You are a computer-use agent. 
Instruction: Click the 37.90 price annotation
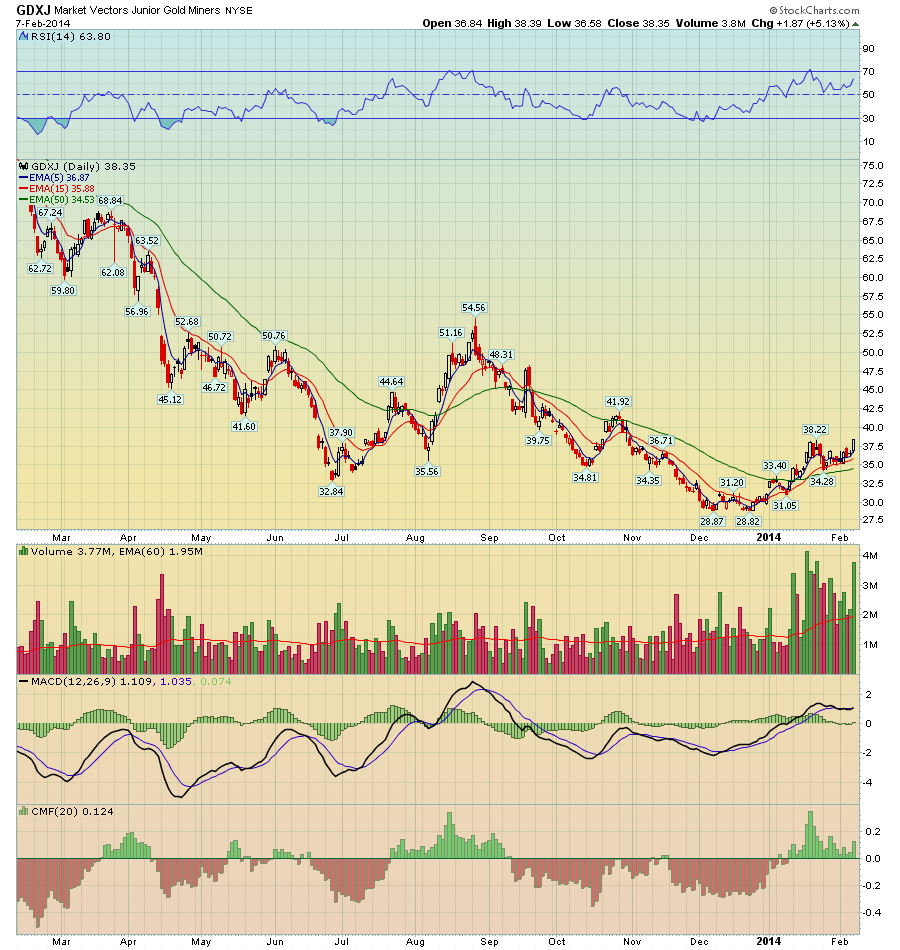coord(341,433)
